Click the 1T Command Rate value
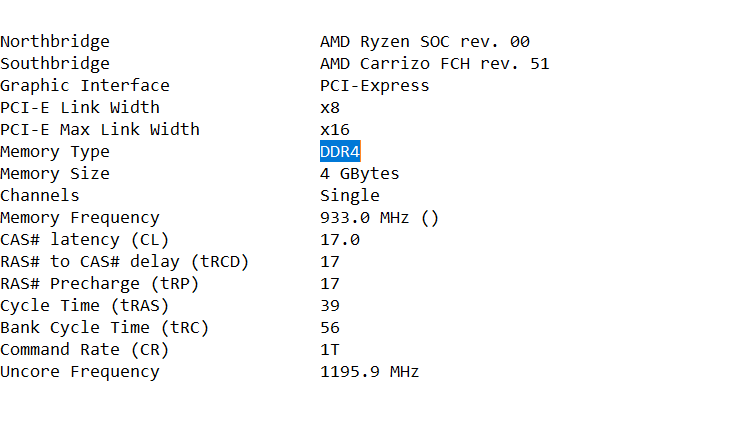 point(330,350)
